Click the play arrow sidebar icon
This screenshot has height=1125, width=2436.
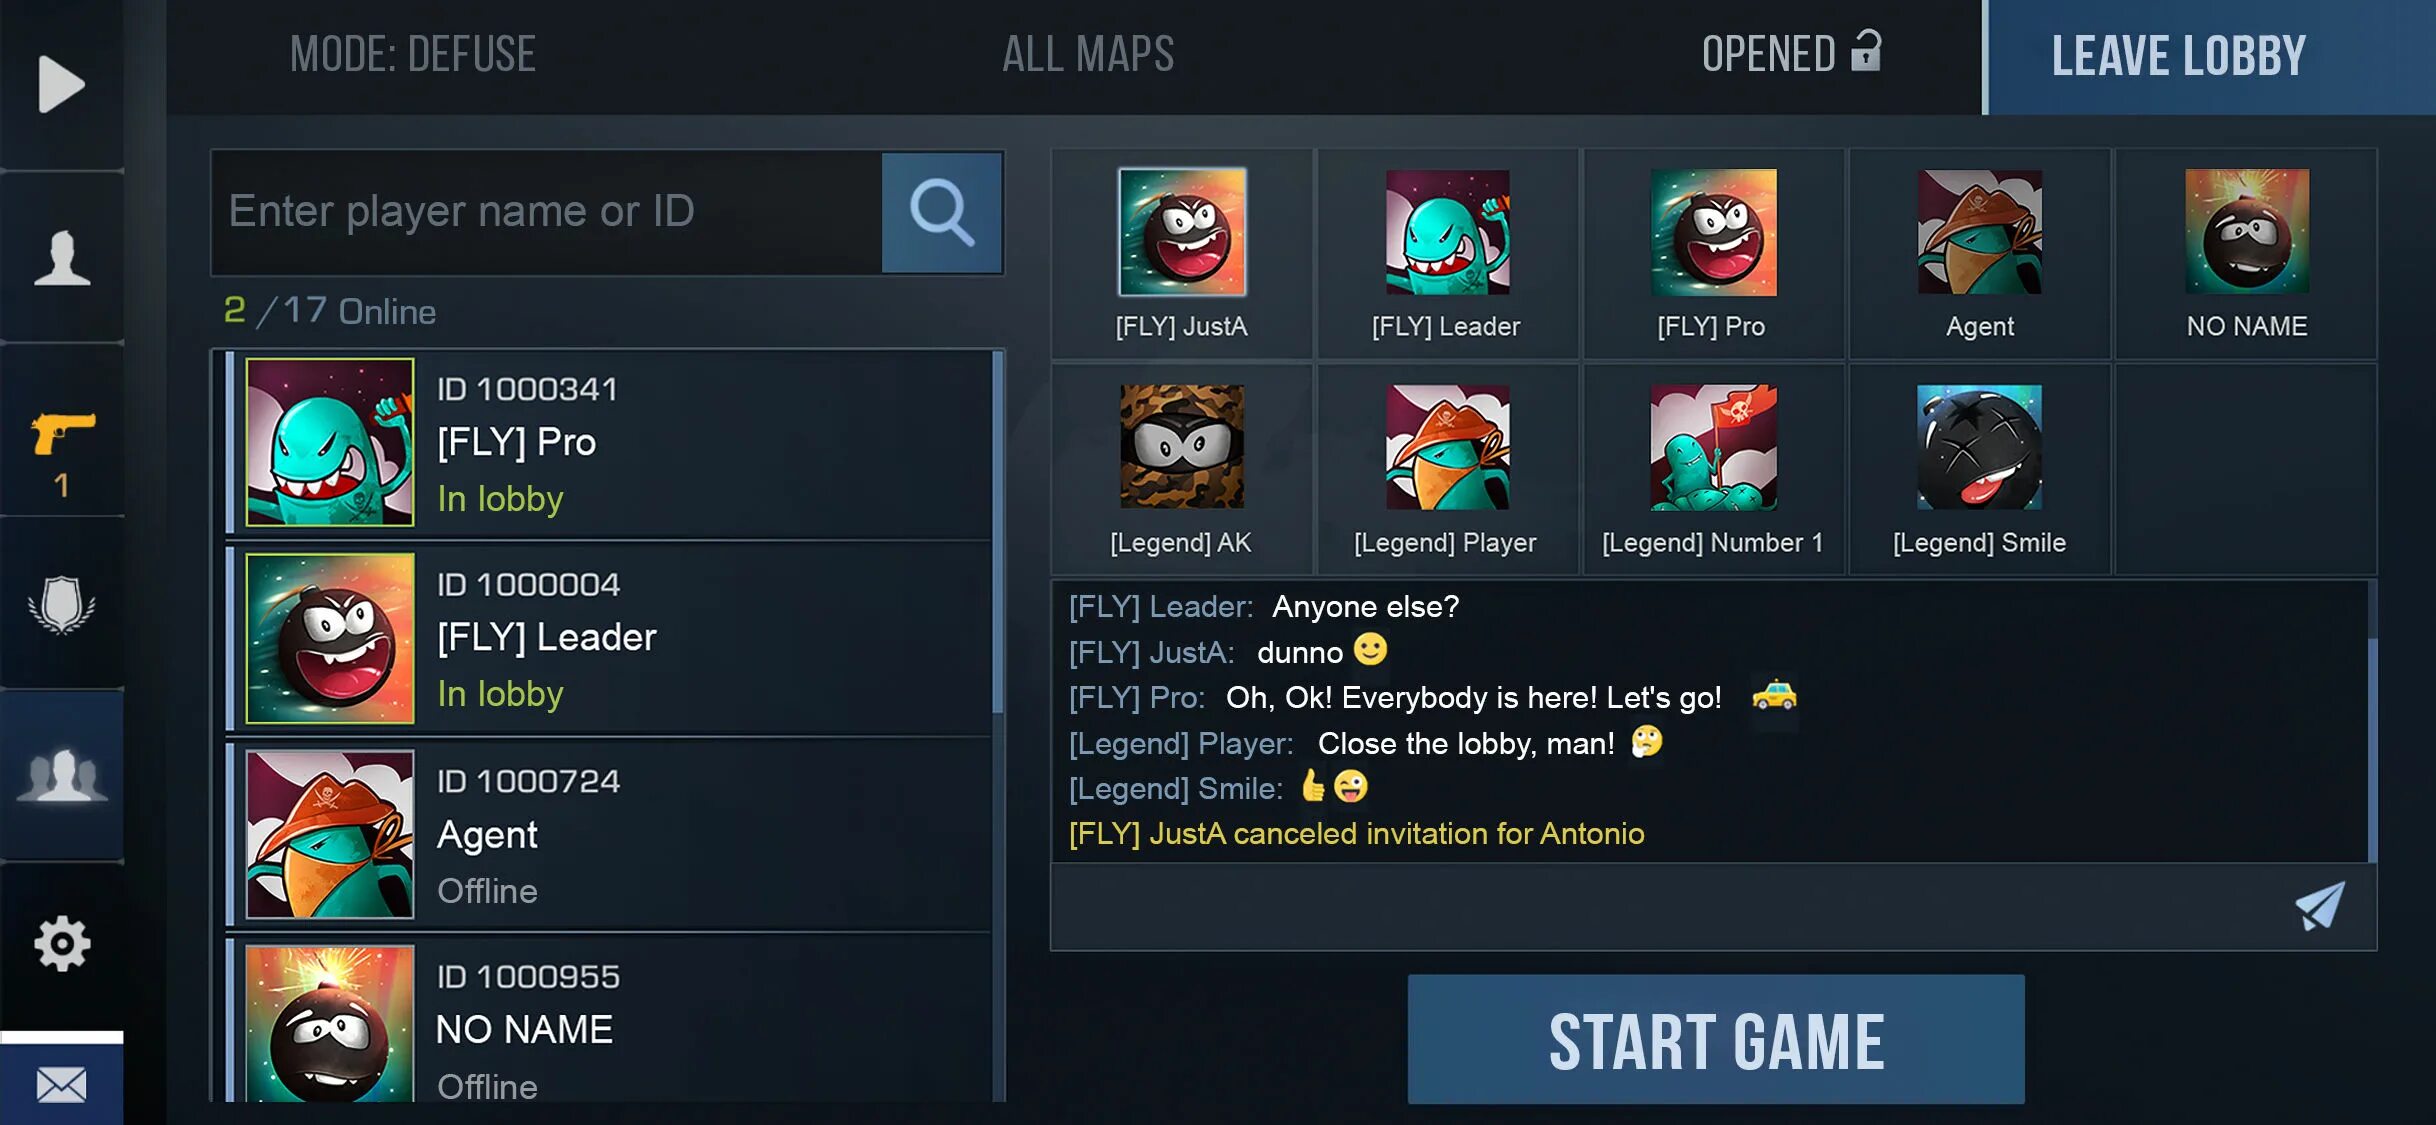click(62, 85)
